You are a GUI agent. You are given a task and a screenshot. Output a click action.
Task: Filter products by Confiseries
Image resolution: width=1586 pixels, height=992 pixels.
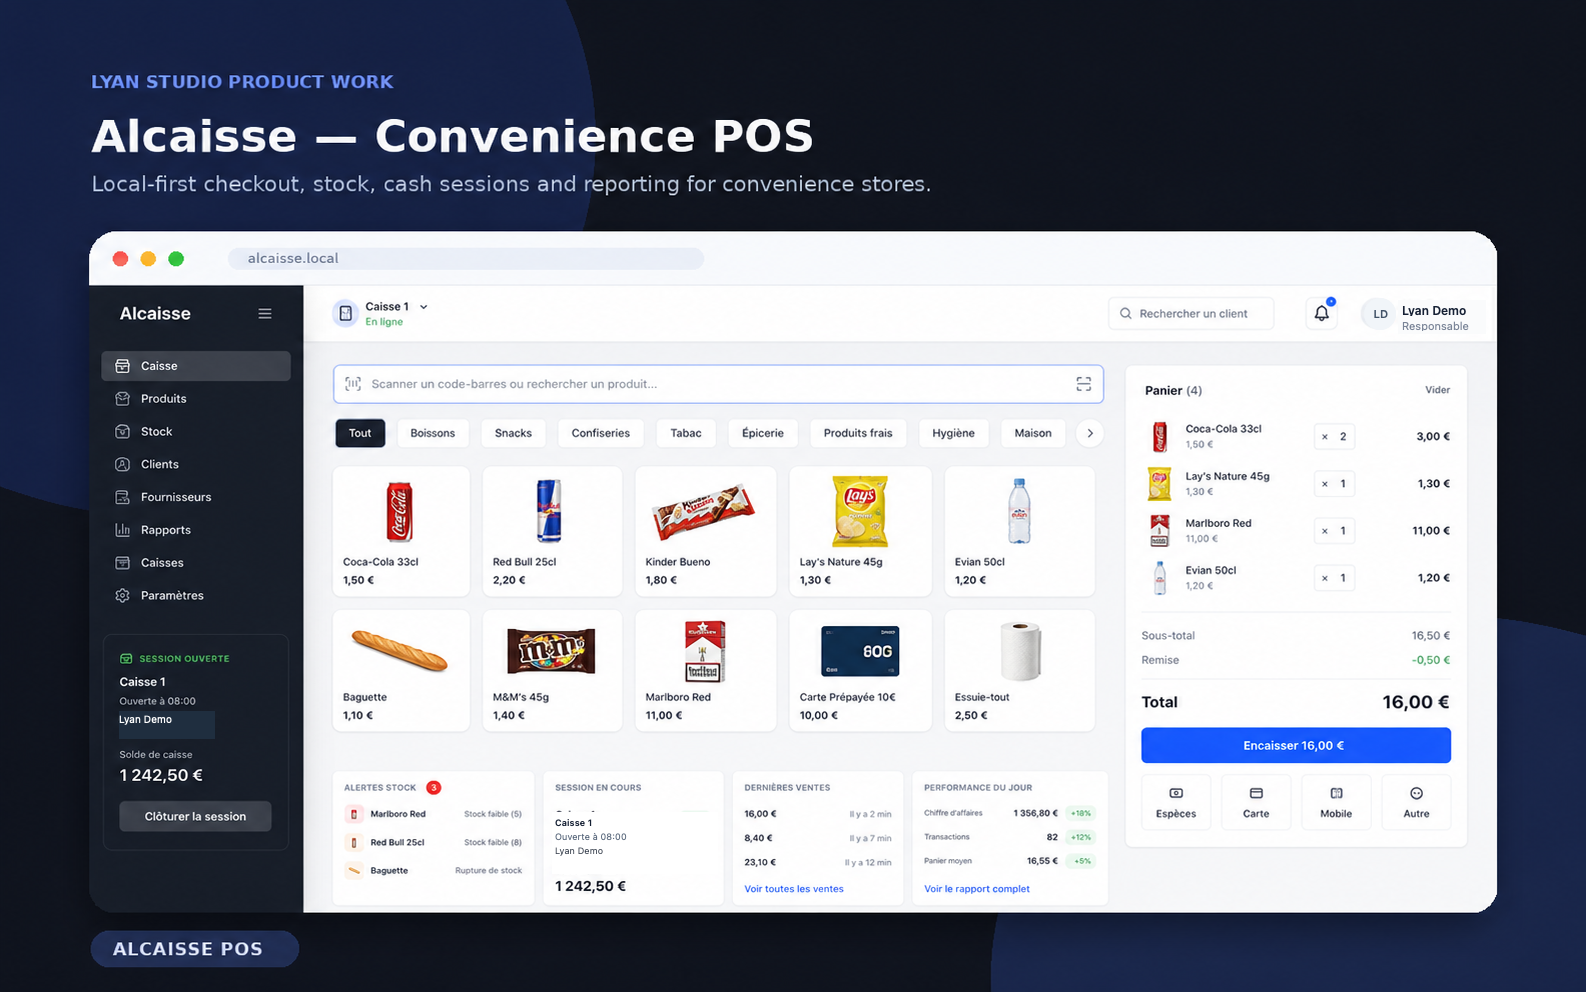600,433
